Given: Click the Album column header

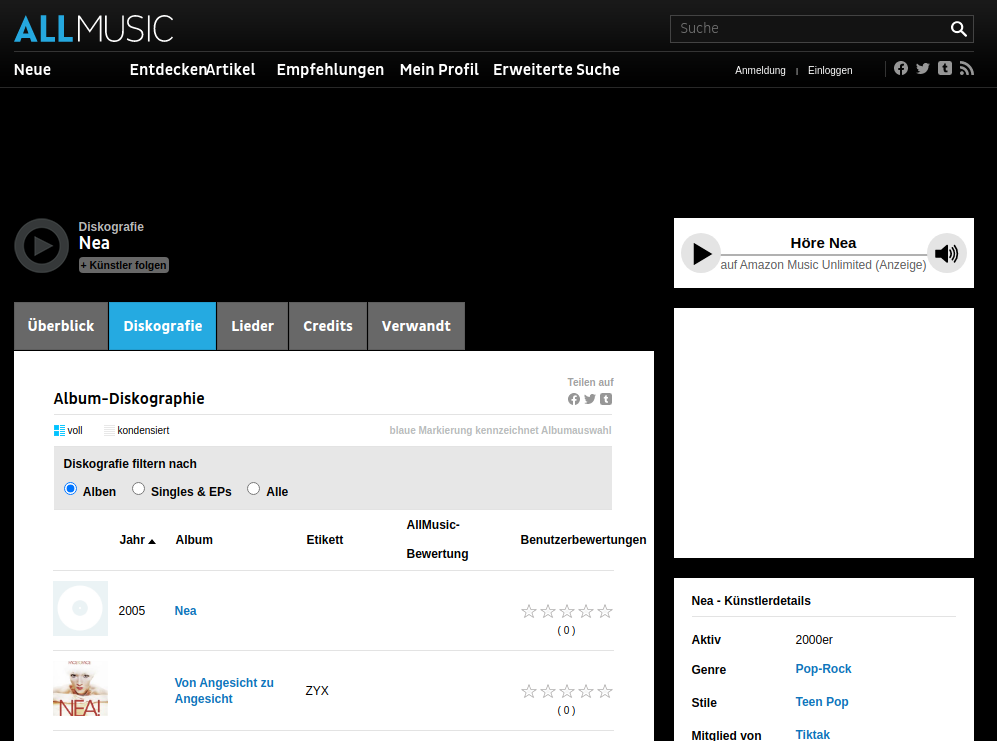Looking at the screenshot, I should coord(194,540).
